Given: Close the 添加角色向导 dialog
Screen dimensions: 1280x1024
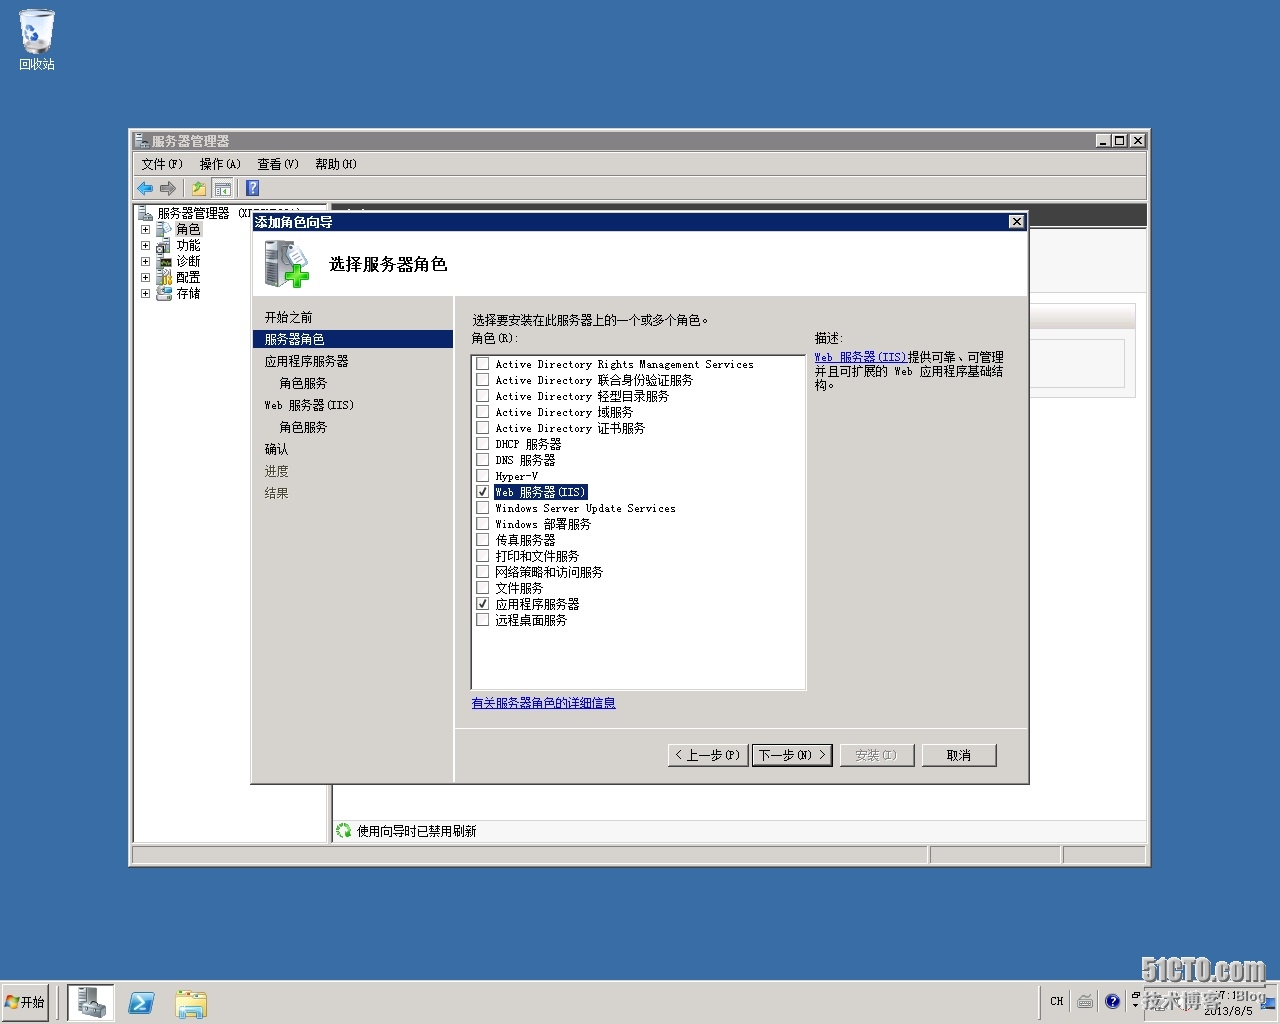Looking at the screenshot, I should click(1016, 222).
